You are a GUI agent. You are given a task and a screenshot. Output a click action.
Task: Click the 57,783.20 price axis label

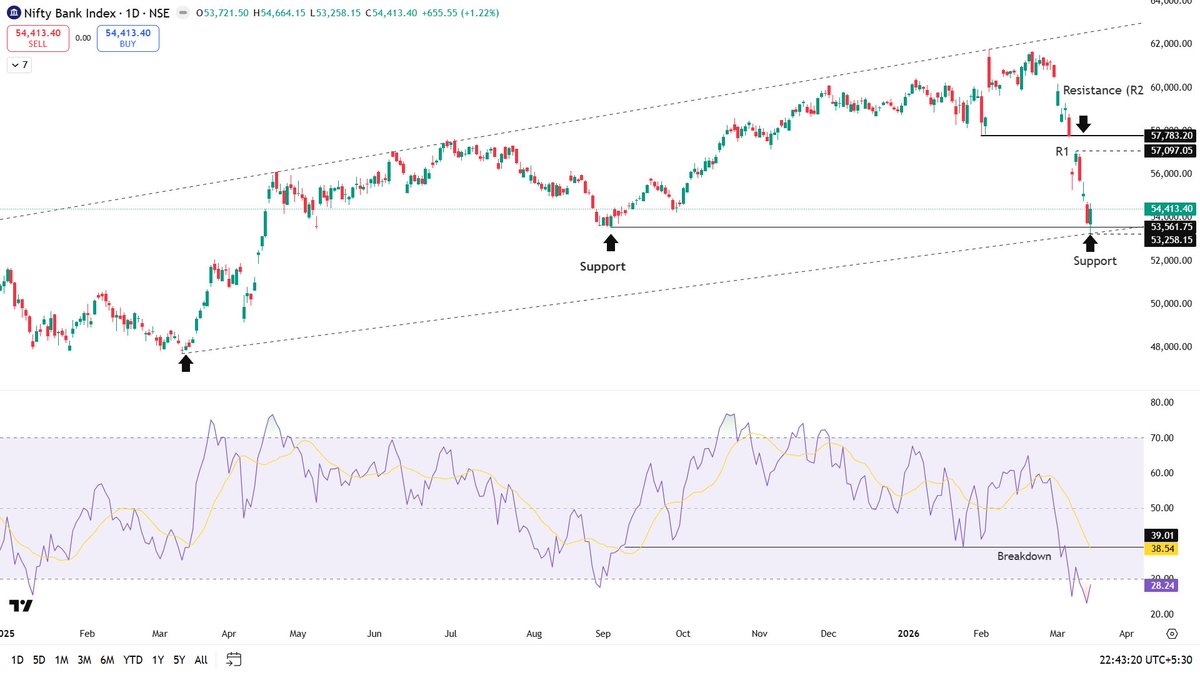pyautogui.click(x=1172, y=135)
